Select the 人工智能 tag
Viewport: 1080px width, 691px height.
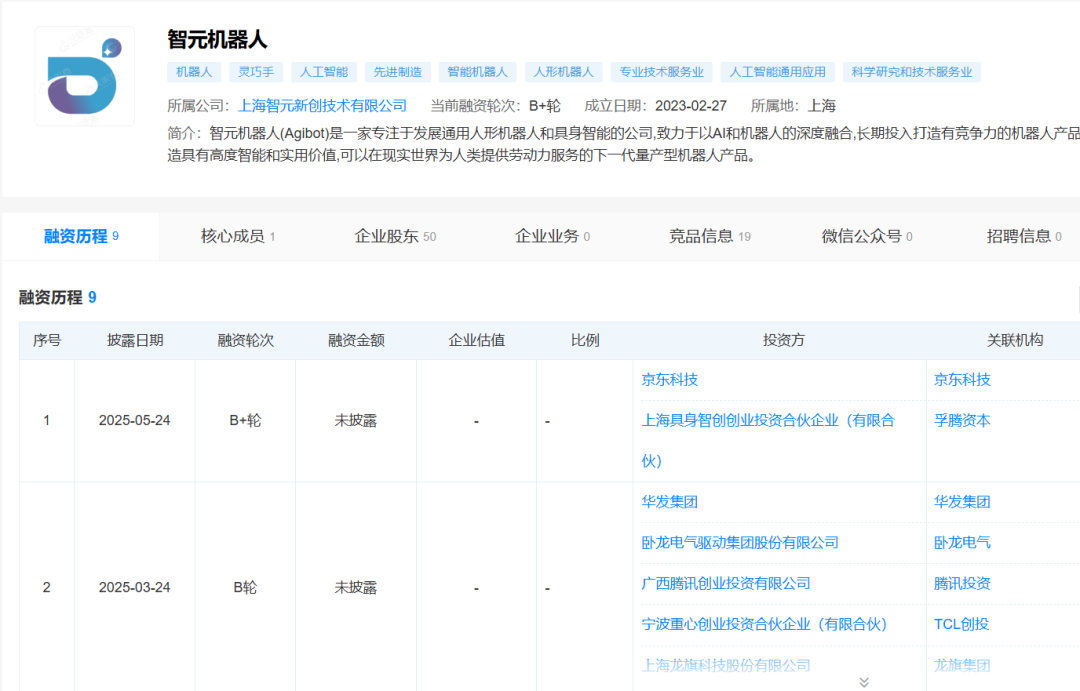pyautogui.click(x=324, y=72)
